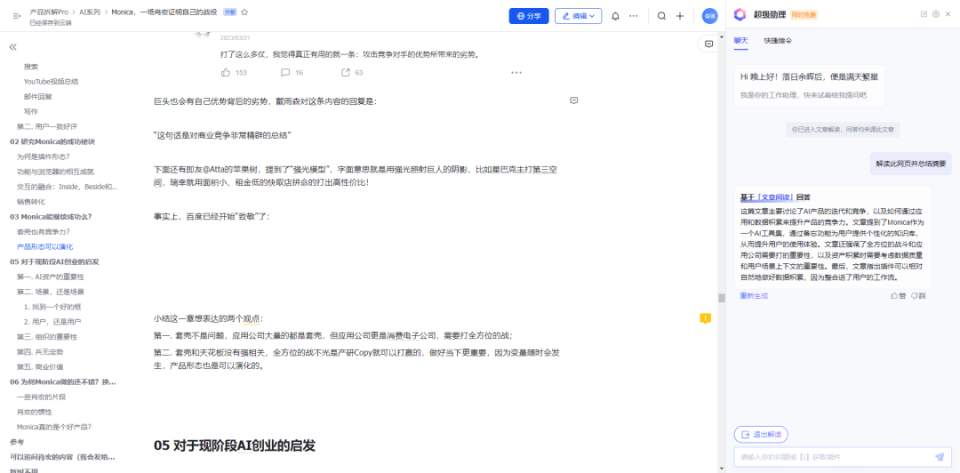
Task: Share the quoted post with 63 shares
Action: click(x=345, y=72)
